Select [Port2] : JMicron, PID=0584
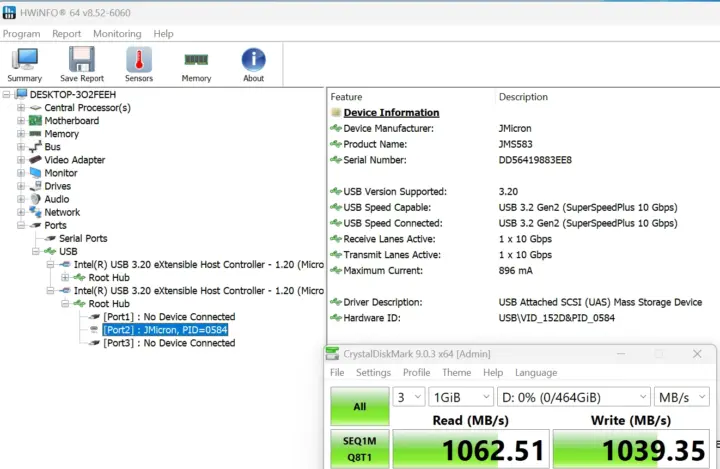Image resolution: width=720 pixels, height=469 pixels. point(165,330)
